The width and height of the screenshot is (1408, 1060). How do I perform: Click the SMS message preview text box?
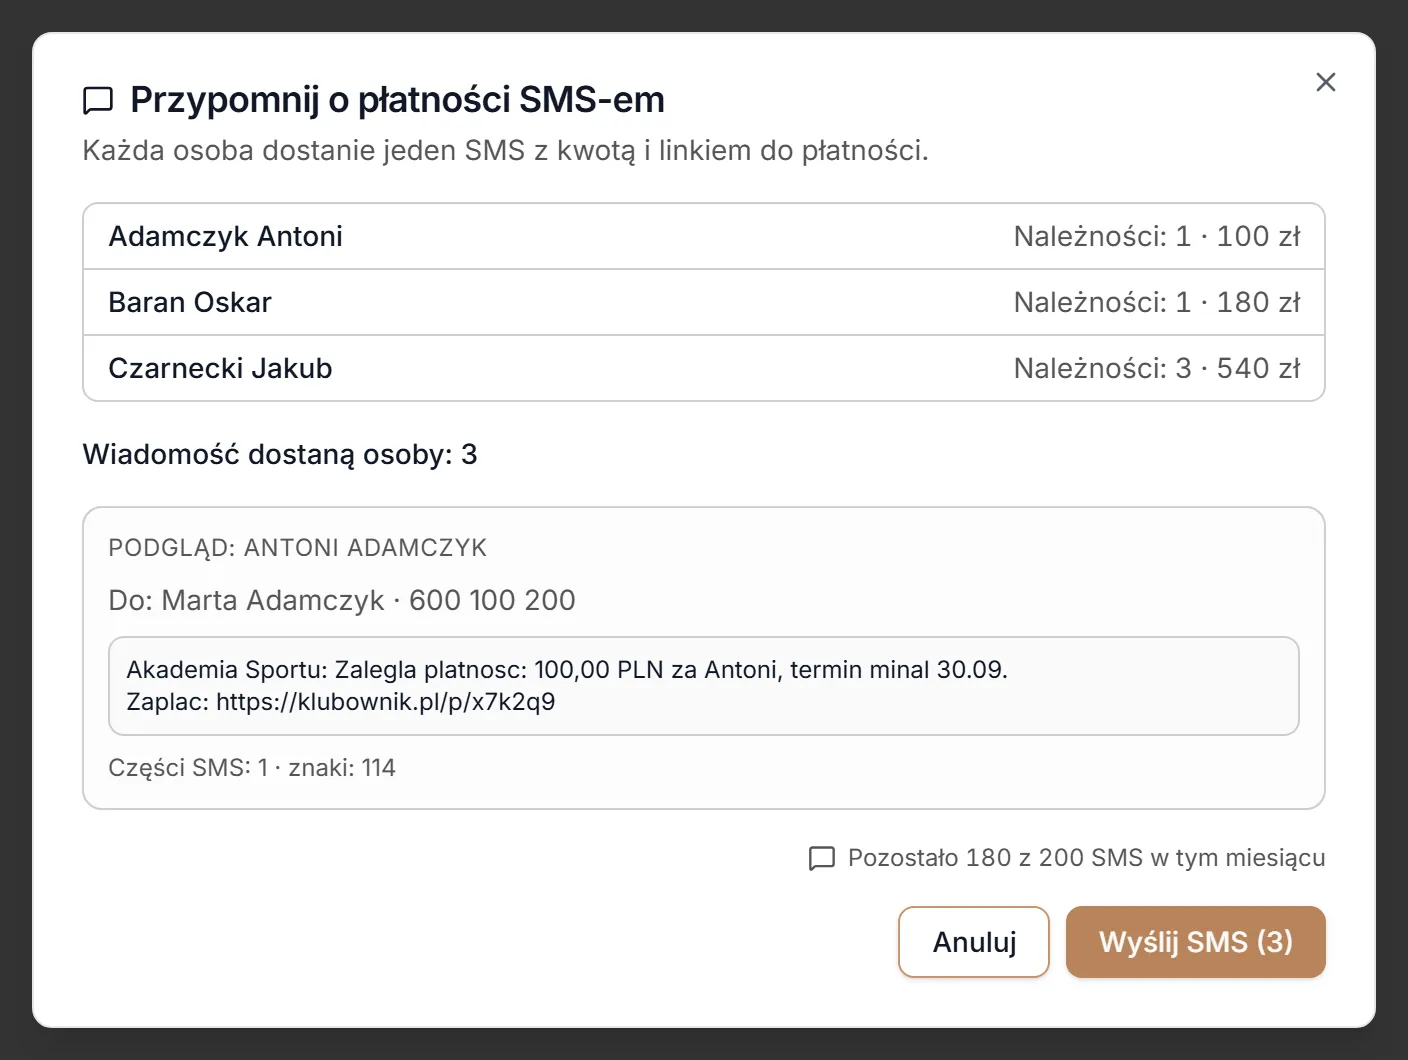(704, 686)
